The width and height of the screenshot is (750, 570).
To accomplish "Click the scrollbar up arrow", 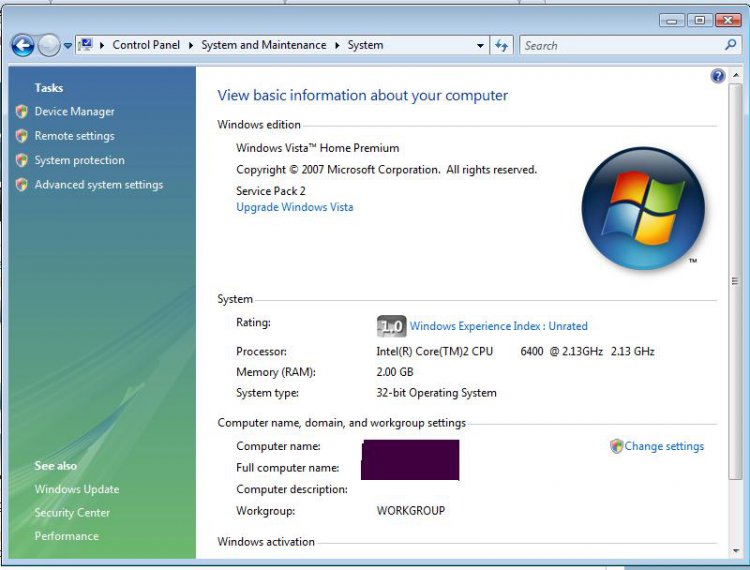I will click(736, 76).
